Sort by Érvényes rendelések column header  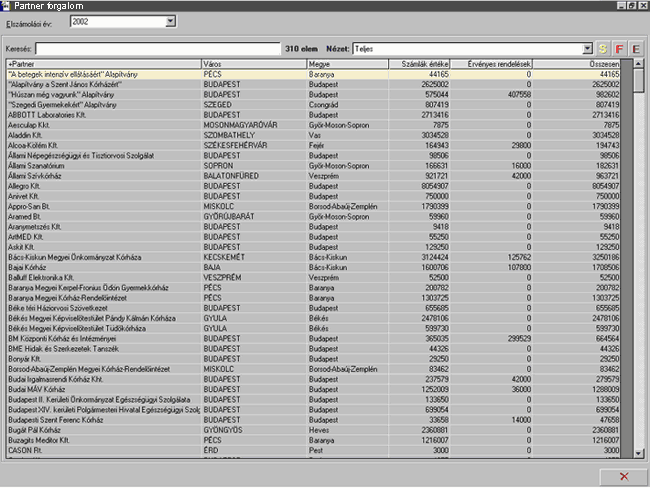pyautogui.click(x=491, y=64)
